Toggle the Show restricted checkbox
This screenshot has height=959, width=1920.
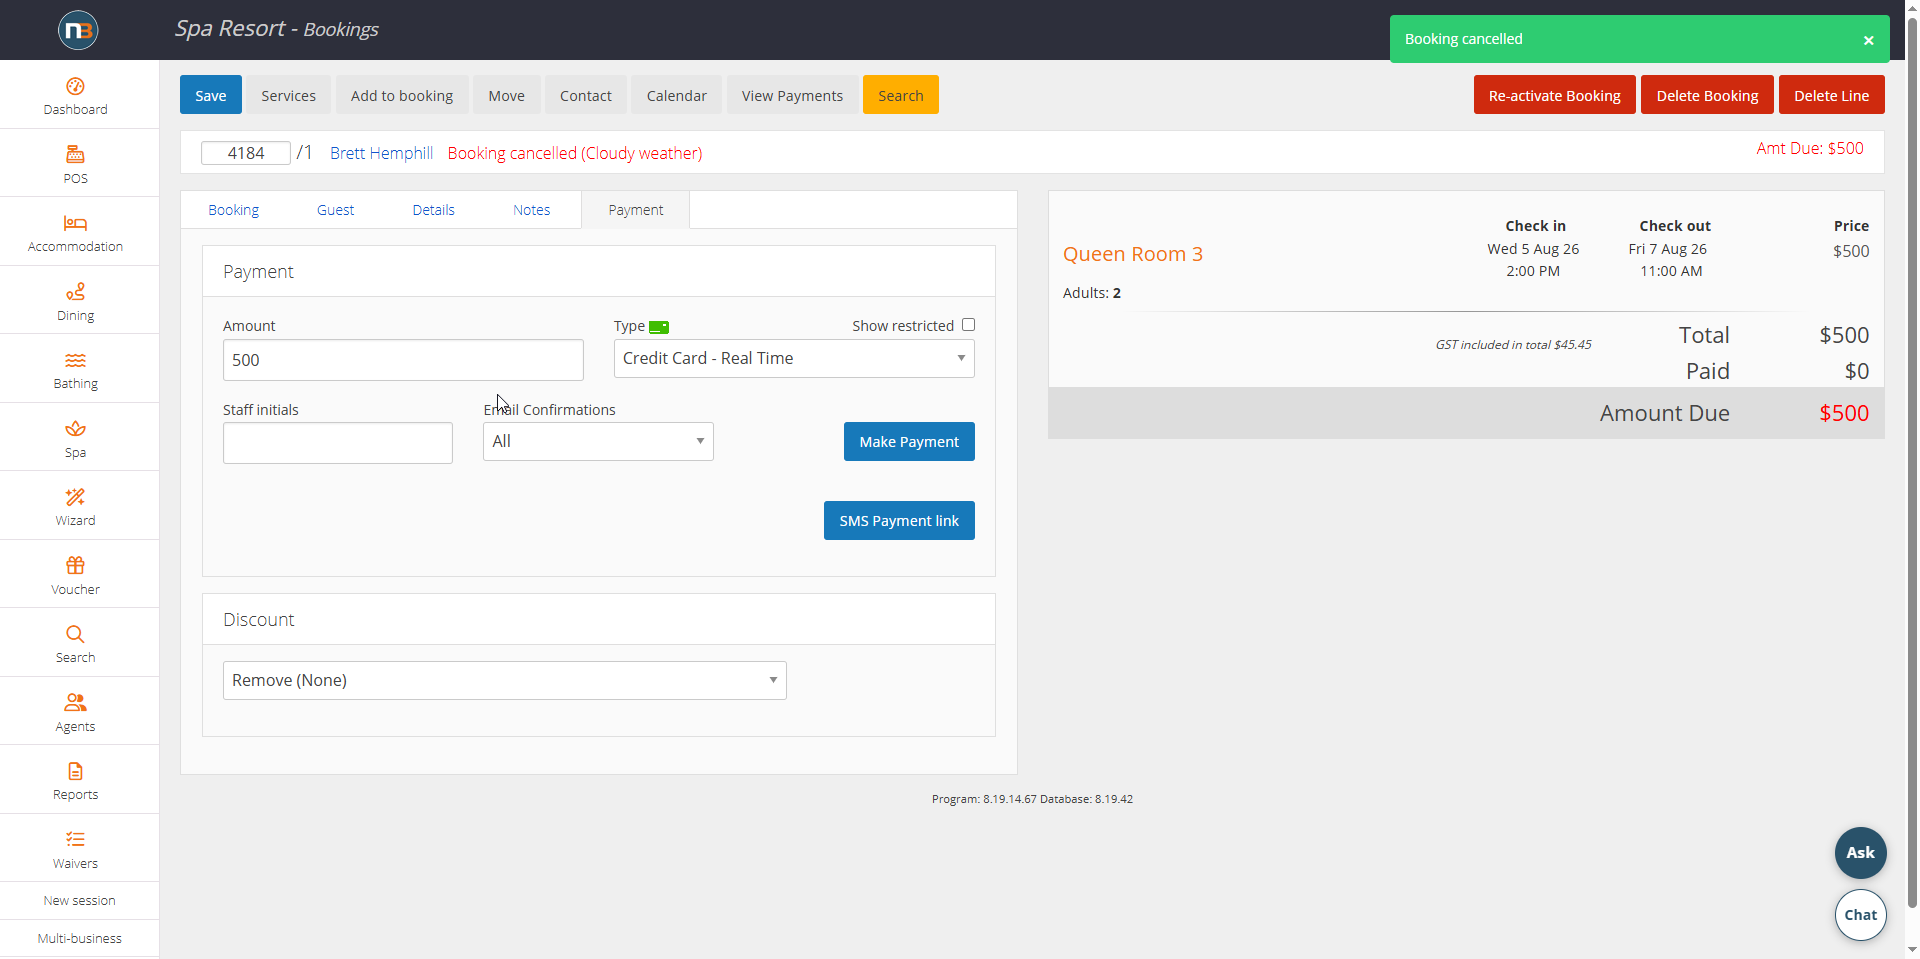[968, 325]
